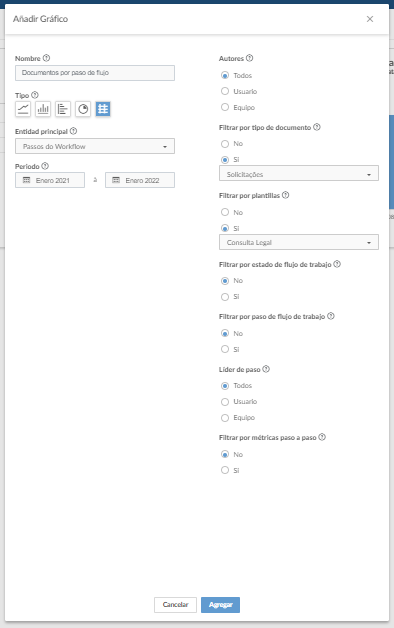This screenshot has width=394, height=628.
Task: Open the Consulta Legal template dropdown
Action: [299, 242]
